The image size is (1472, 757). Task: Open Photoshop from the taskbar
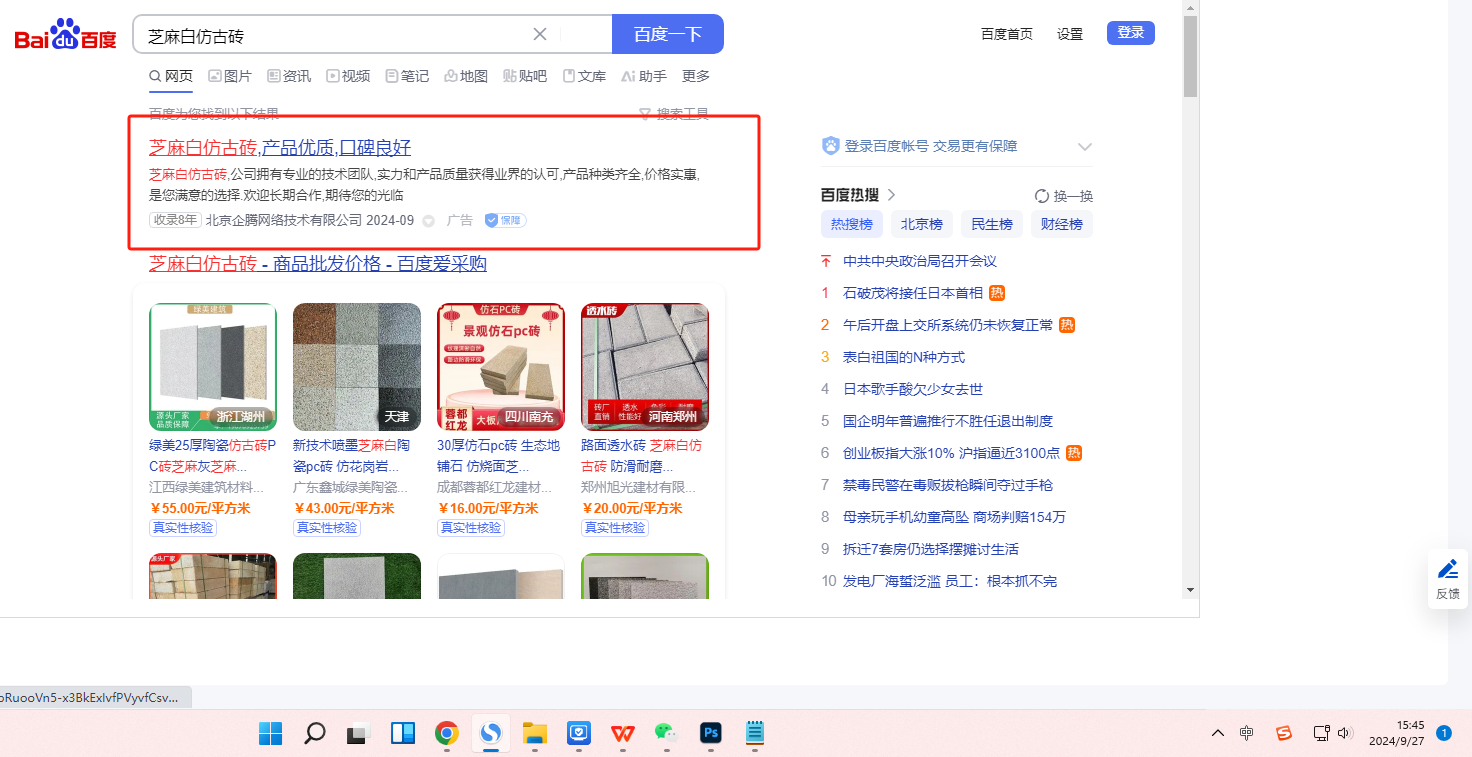(x=711, y=733)
